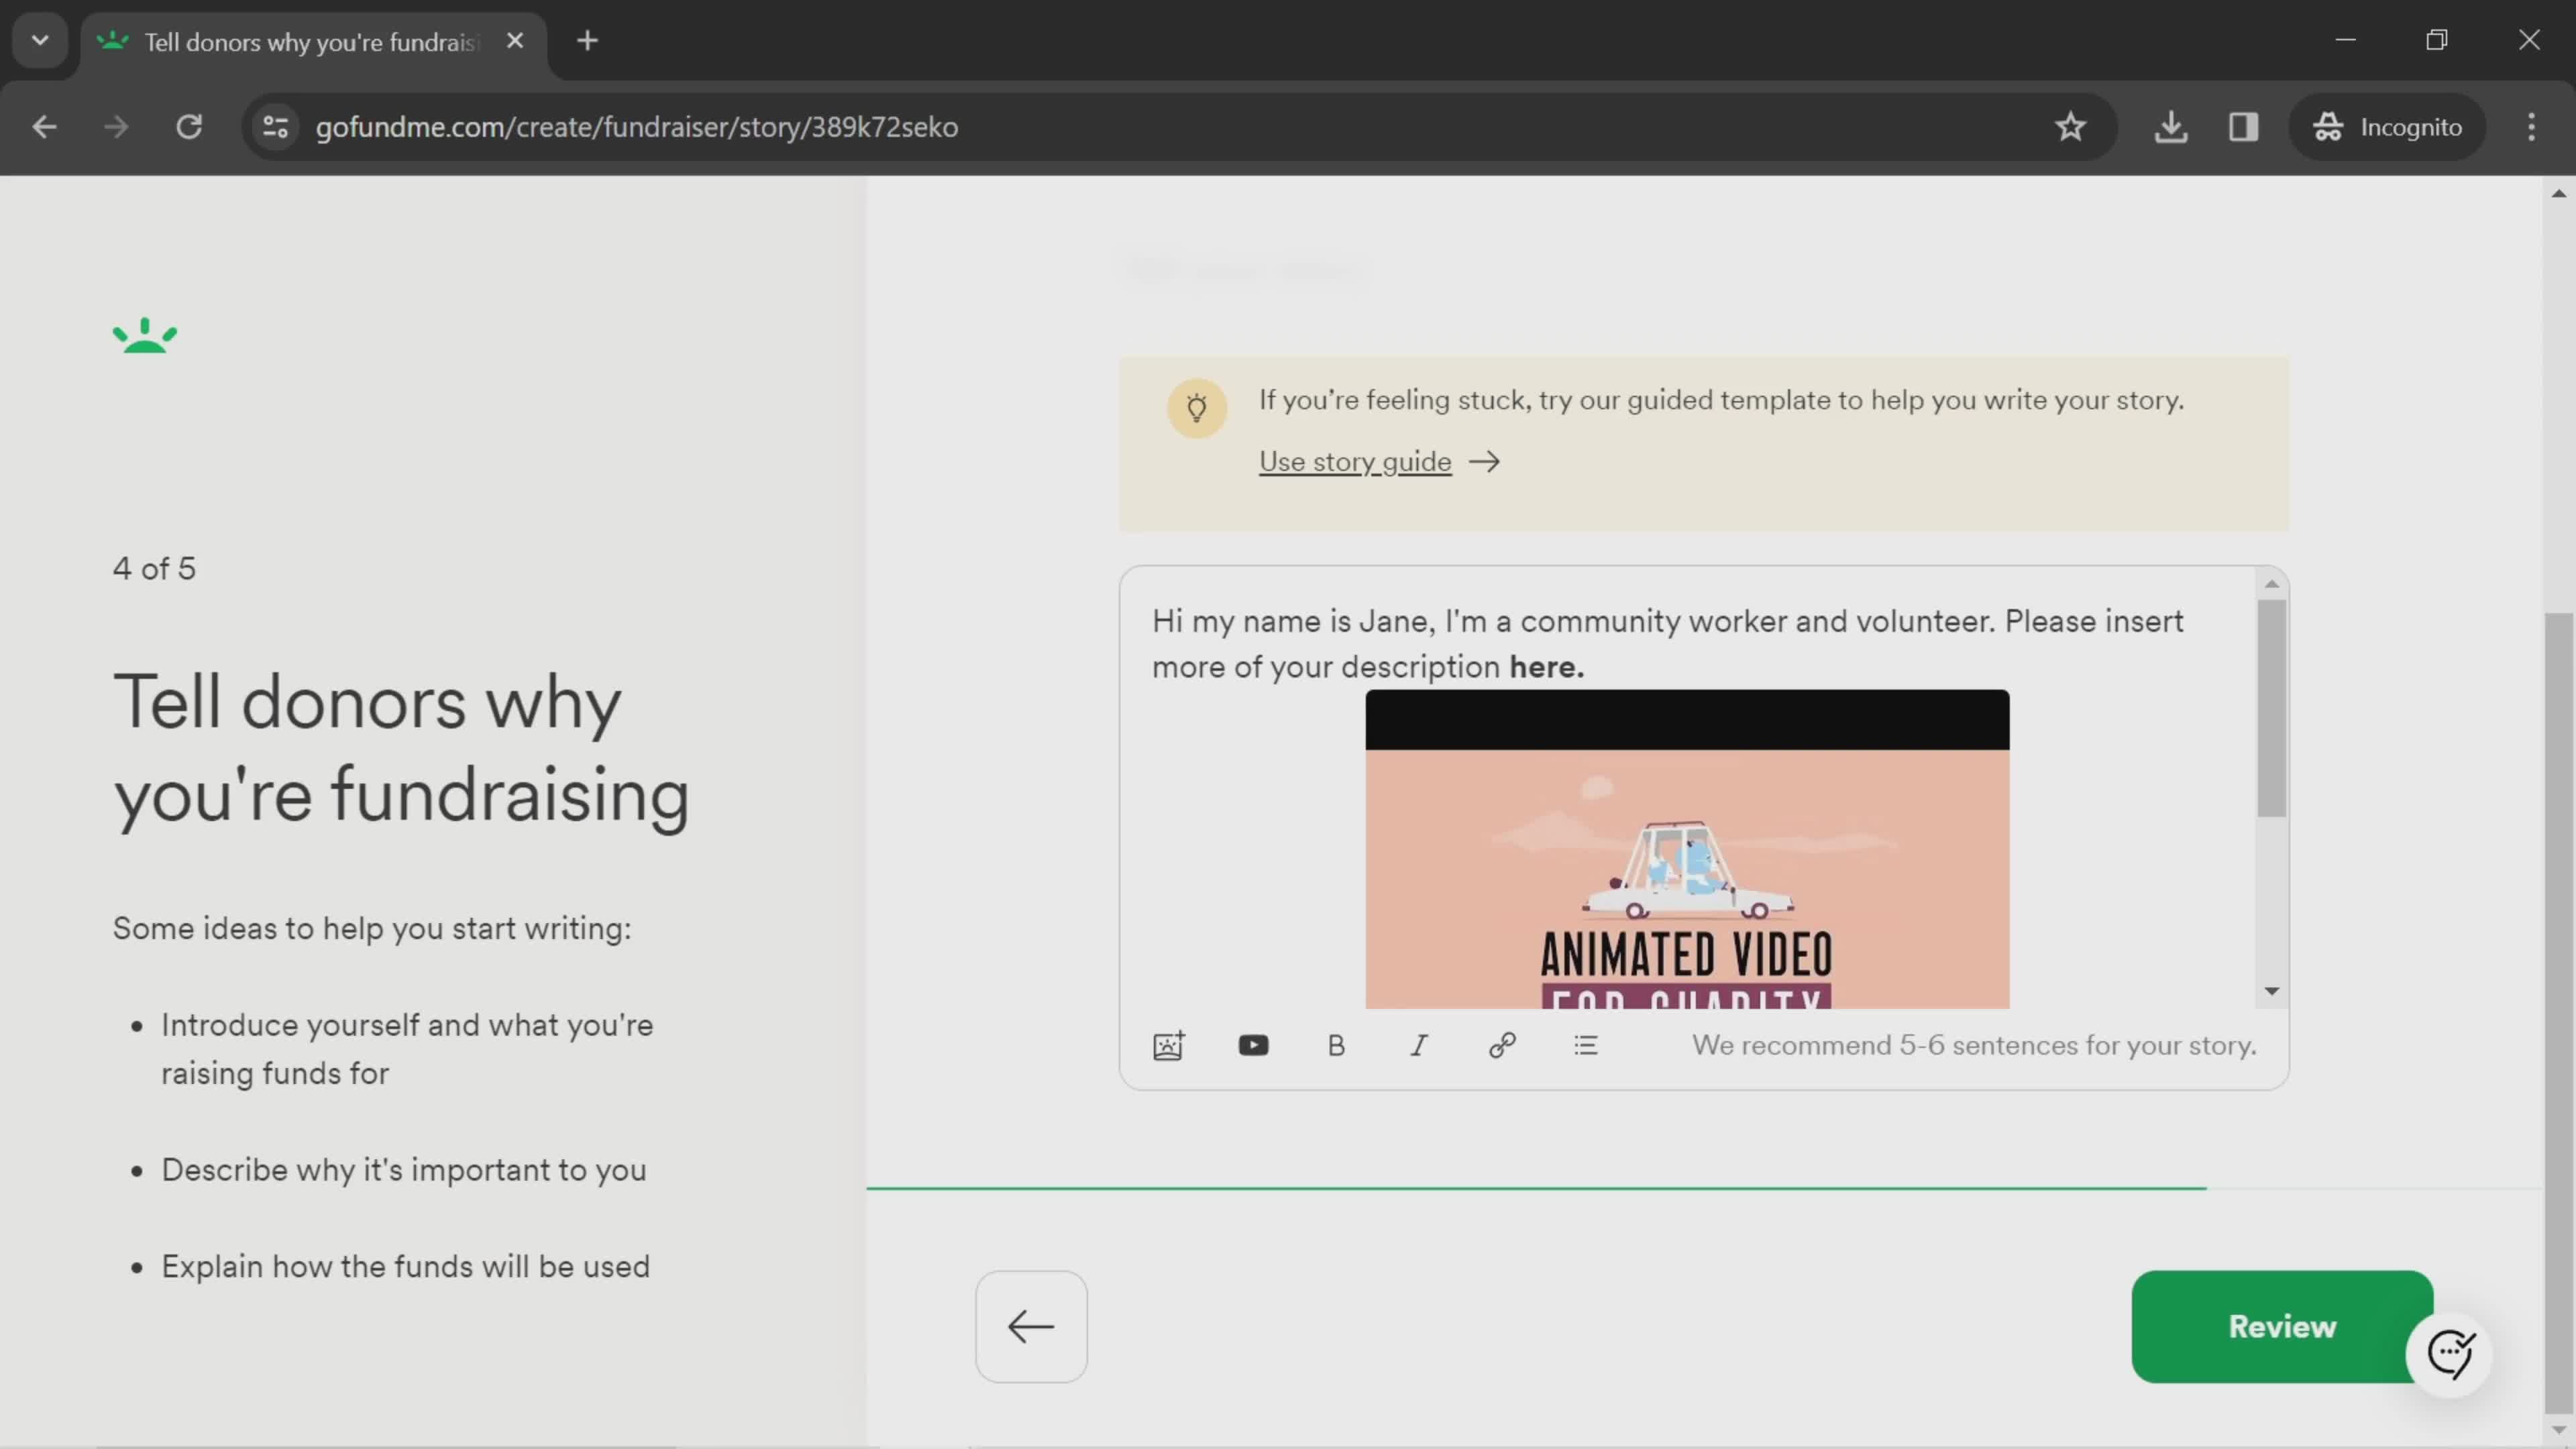Click the arrow beside Use story guide
The width and height of the screenshot is (2576, 1449).
tap(1484, 461)
